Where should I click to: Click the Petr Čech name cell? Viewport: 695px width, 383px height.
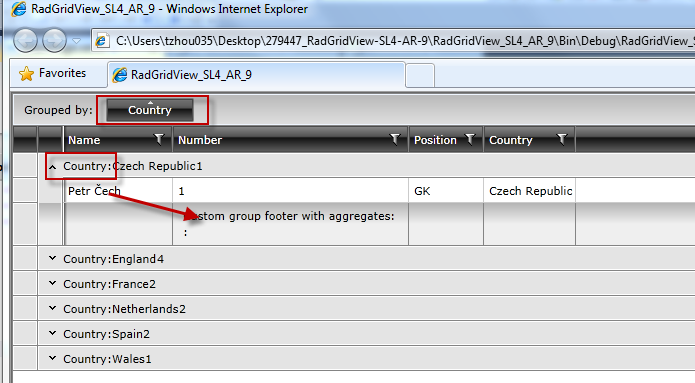118,191
